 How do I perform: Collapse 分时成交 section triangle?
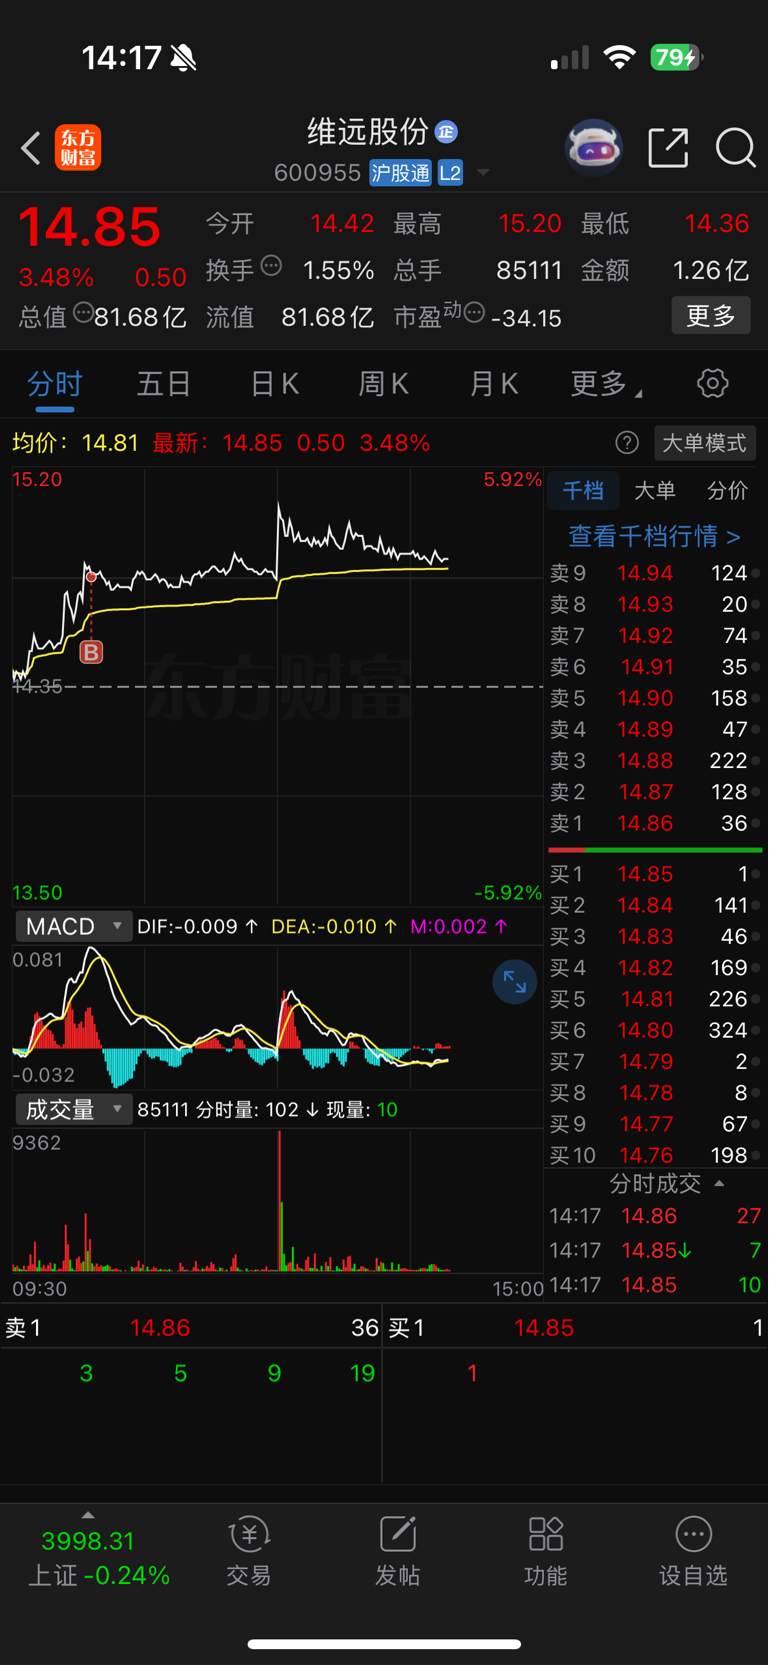coord(719,1183)
